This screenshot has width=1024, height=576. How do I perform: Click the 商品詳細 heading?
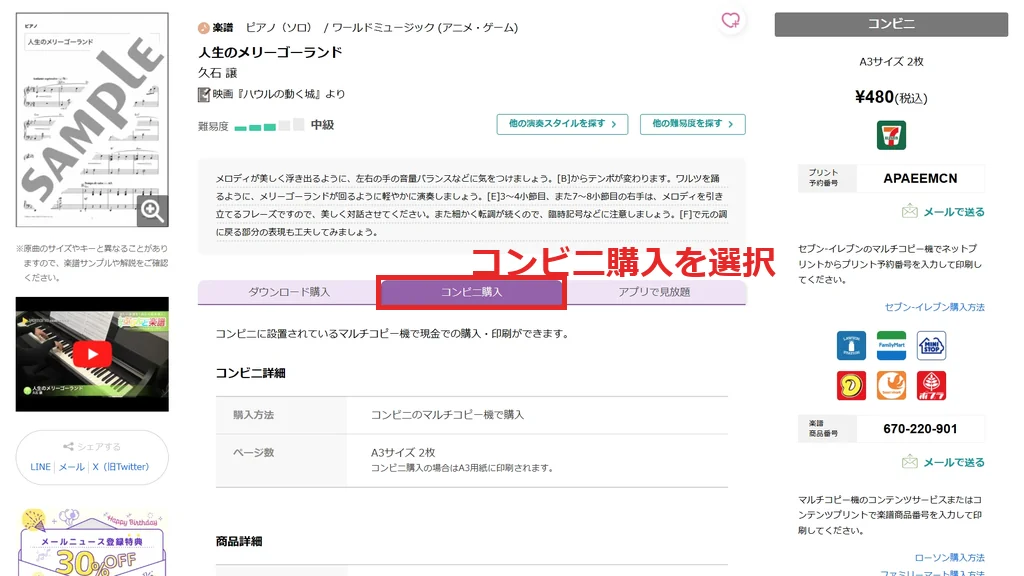(239, 541)
